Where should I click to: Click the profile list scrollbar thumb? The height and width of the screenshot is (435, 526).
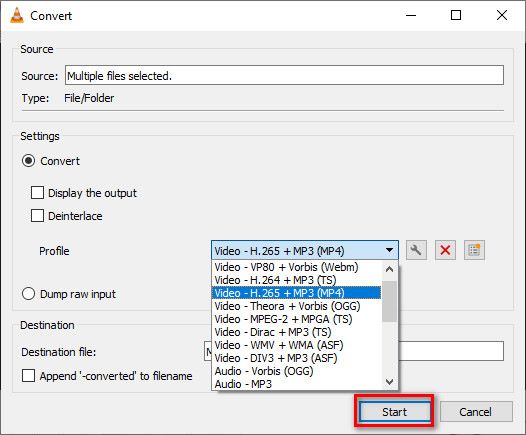point(389,302)
